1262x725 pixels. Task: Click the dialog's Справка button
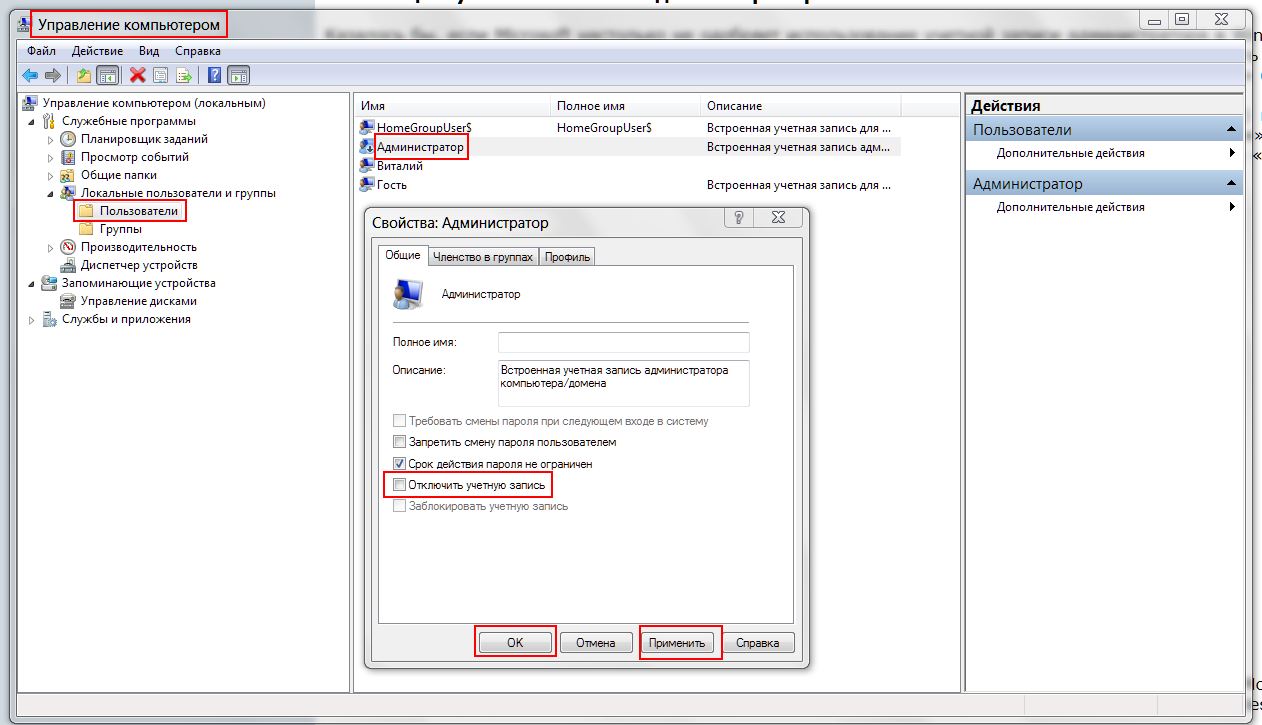(758, 642)
